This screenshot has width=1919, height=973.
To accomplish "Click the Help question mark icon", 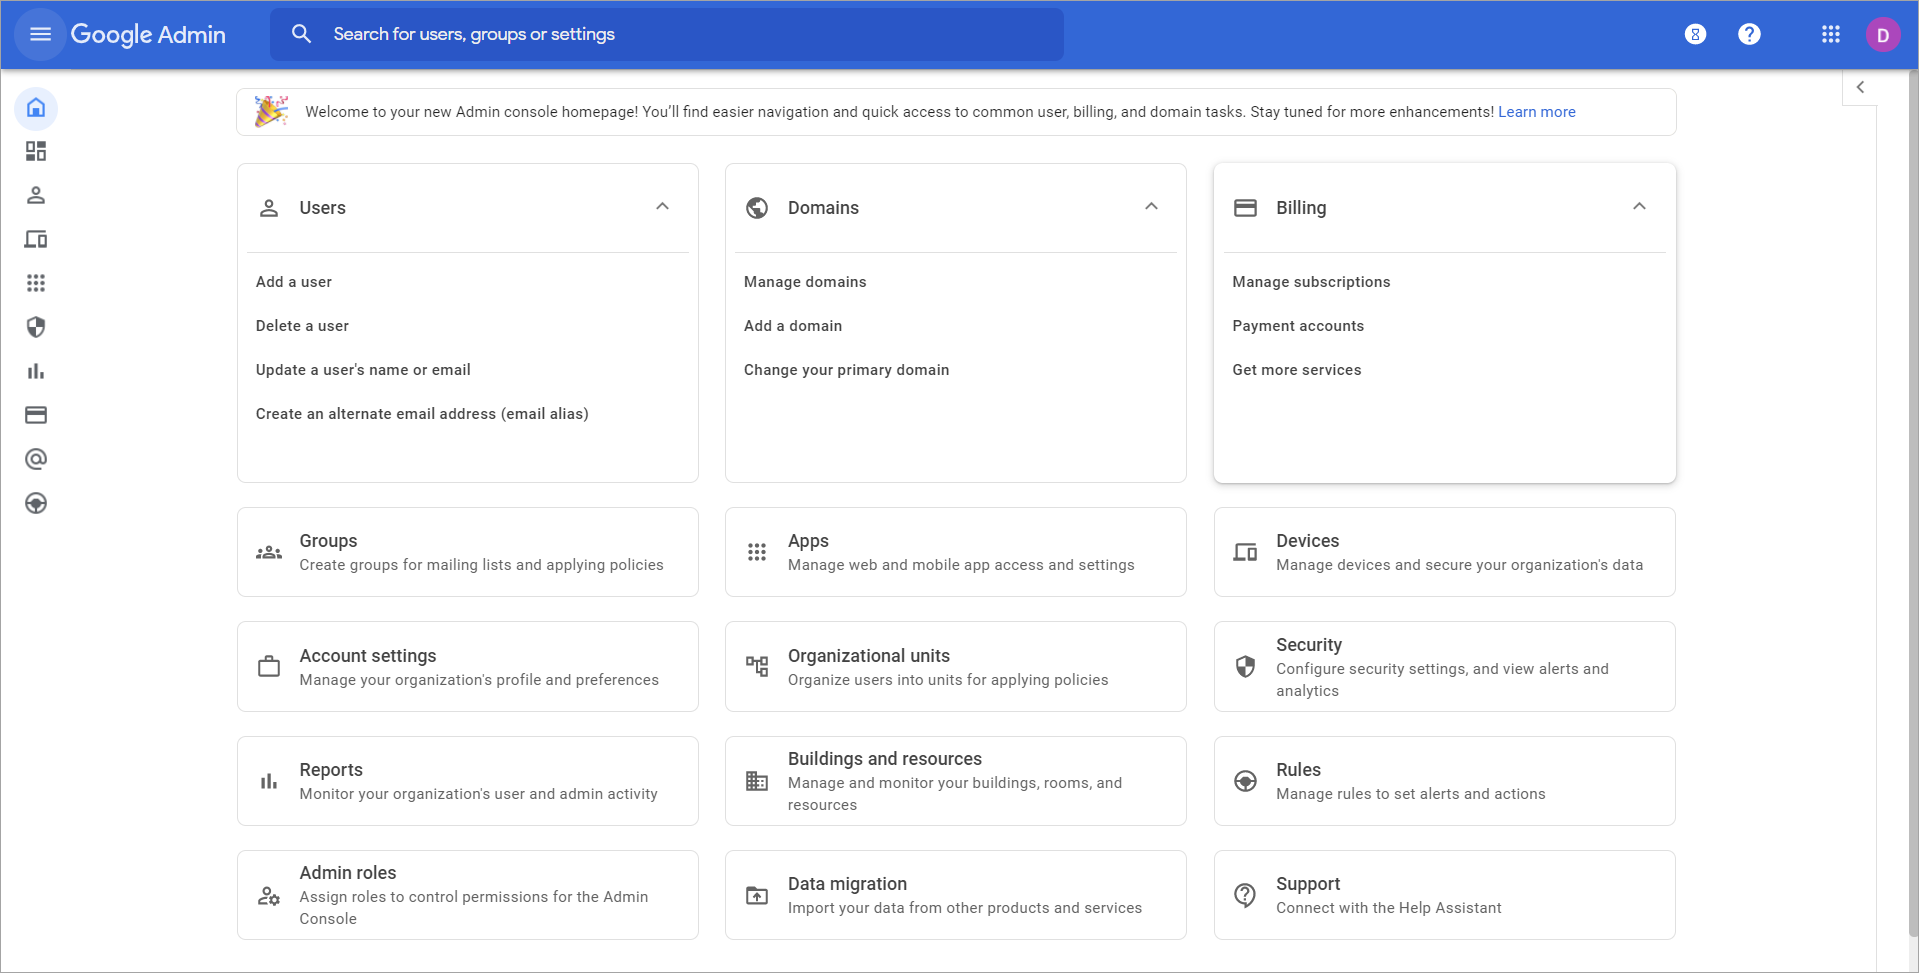I will [x=1748, y=34].
